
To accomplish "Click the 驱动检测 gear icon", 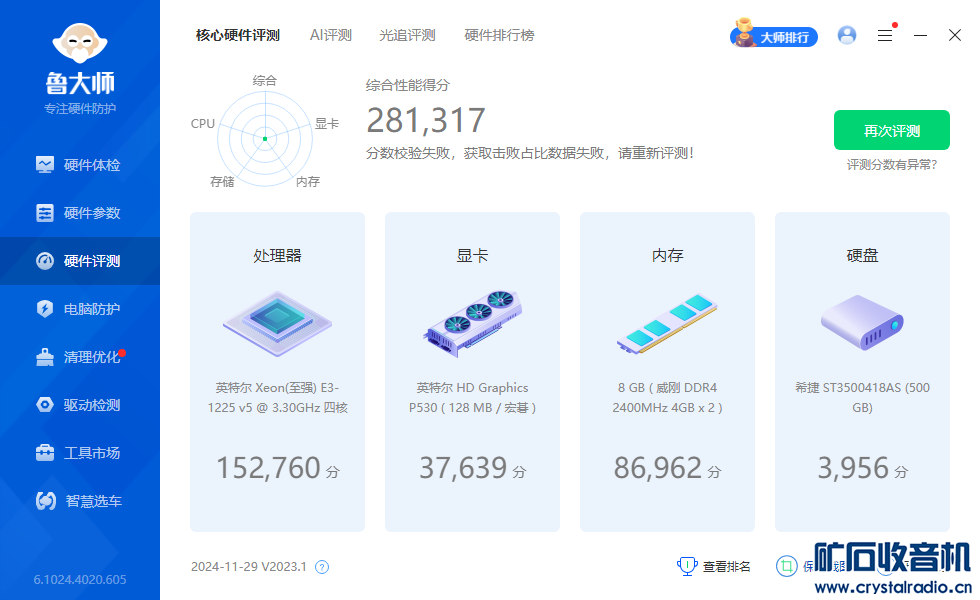I will [x=45, y=405].
